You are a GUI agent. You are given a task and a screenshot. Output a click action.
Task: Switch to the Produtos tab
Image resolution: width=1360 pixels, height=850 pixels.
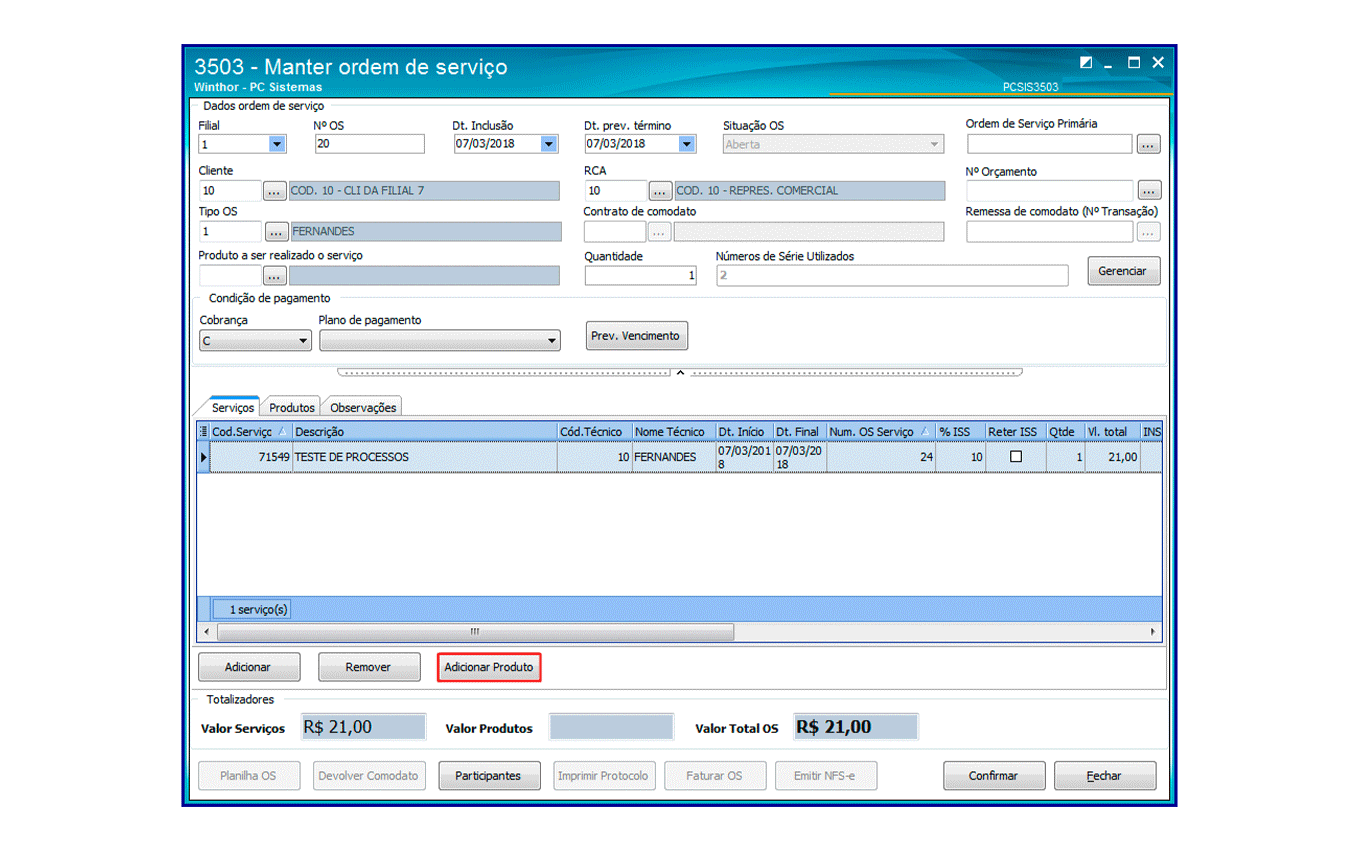coord(292,408)
